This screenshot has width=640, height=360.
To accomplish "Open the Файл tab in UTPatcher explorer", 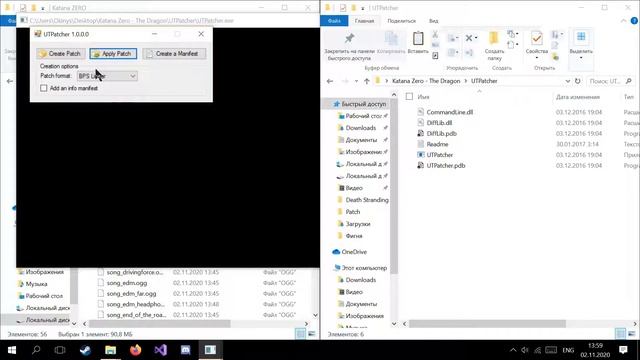I will click(x=334, y=21).
